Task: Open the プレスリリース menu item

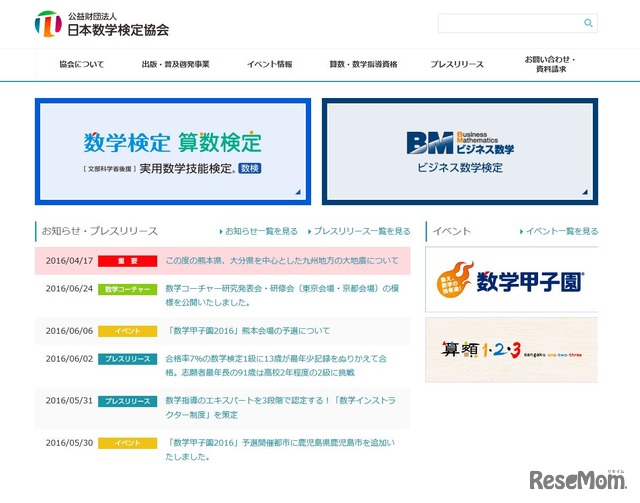Action: pos(457,64)
